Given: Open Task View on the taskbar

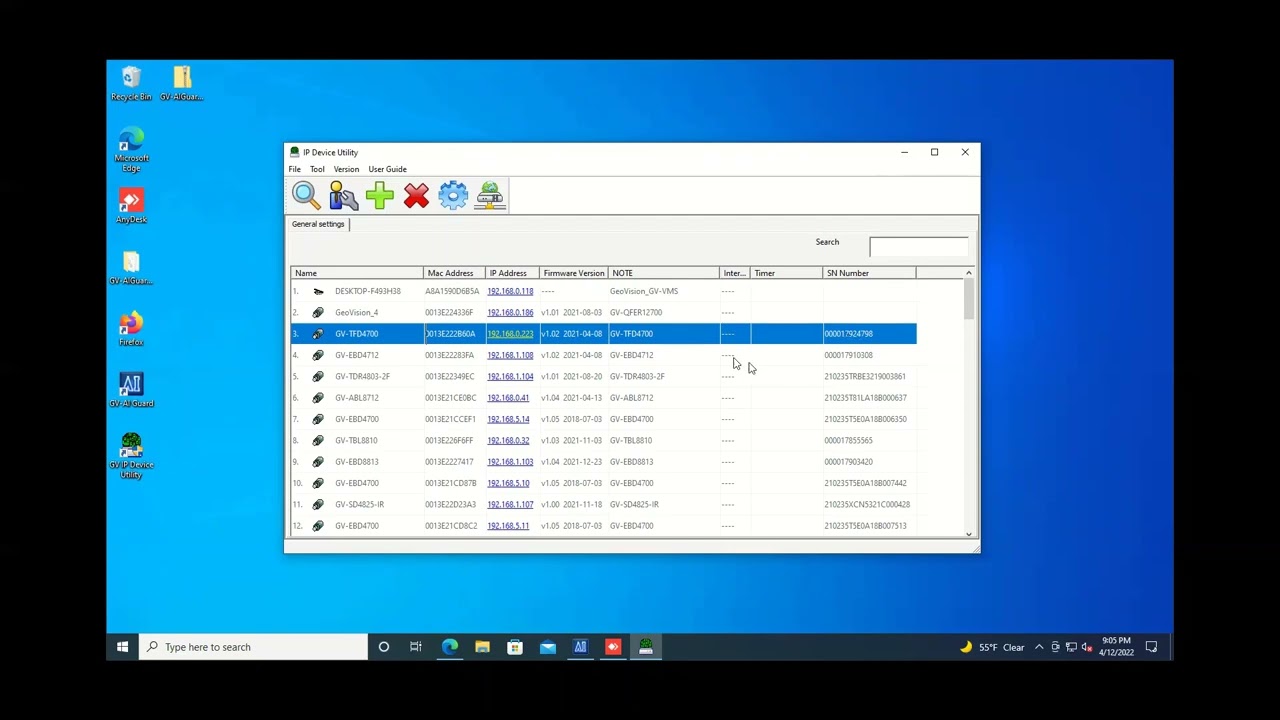Looking at the screenshot, I should [416, 647].
